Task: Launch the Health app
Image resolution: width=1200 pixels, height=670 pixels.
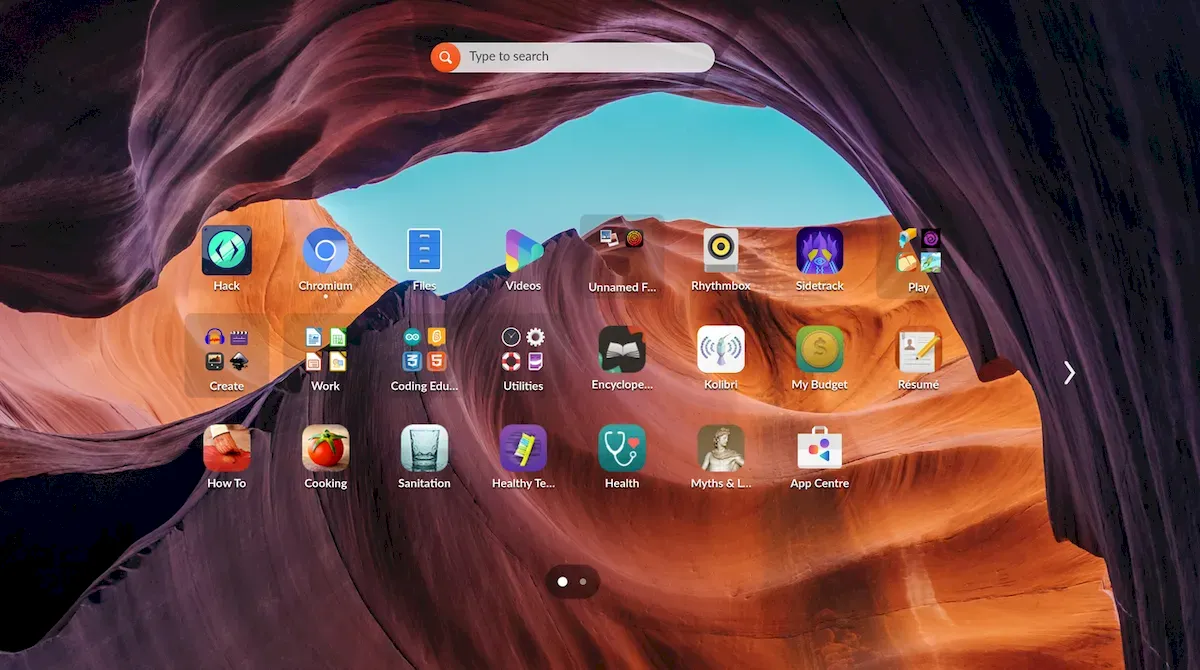Action: (622, 448)
